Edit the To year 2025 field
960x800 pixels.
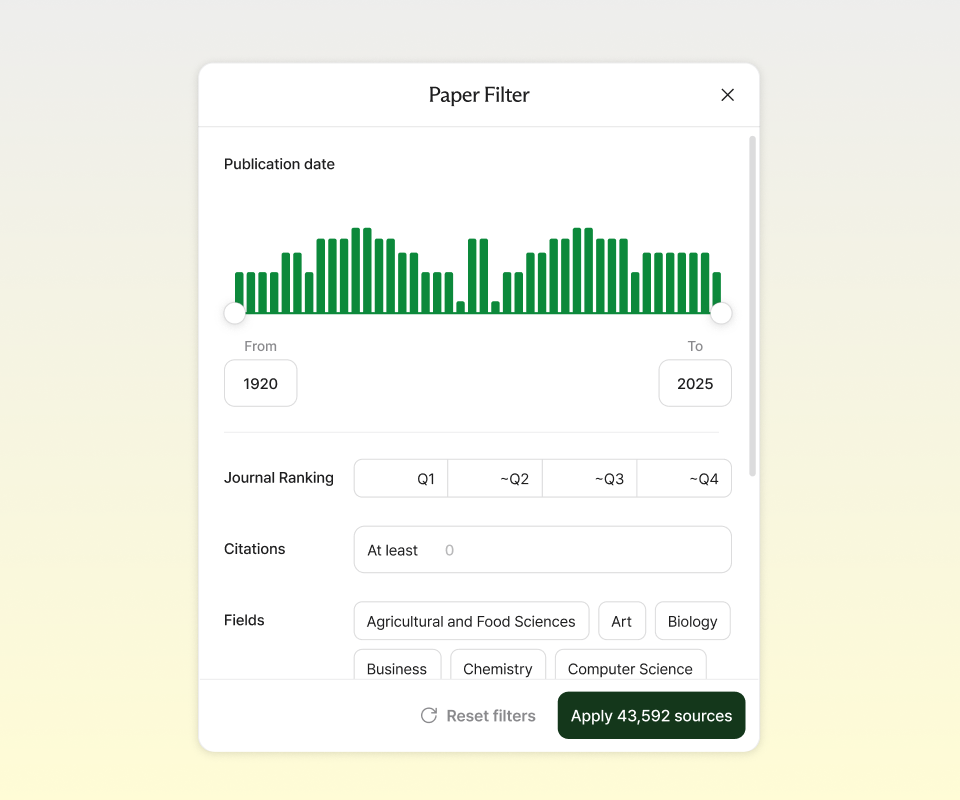click(695, 383)
